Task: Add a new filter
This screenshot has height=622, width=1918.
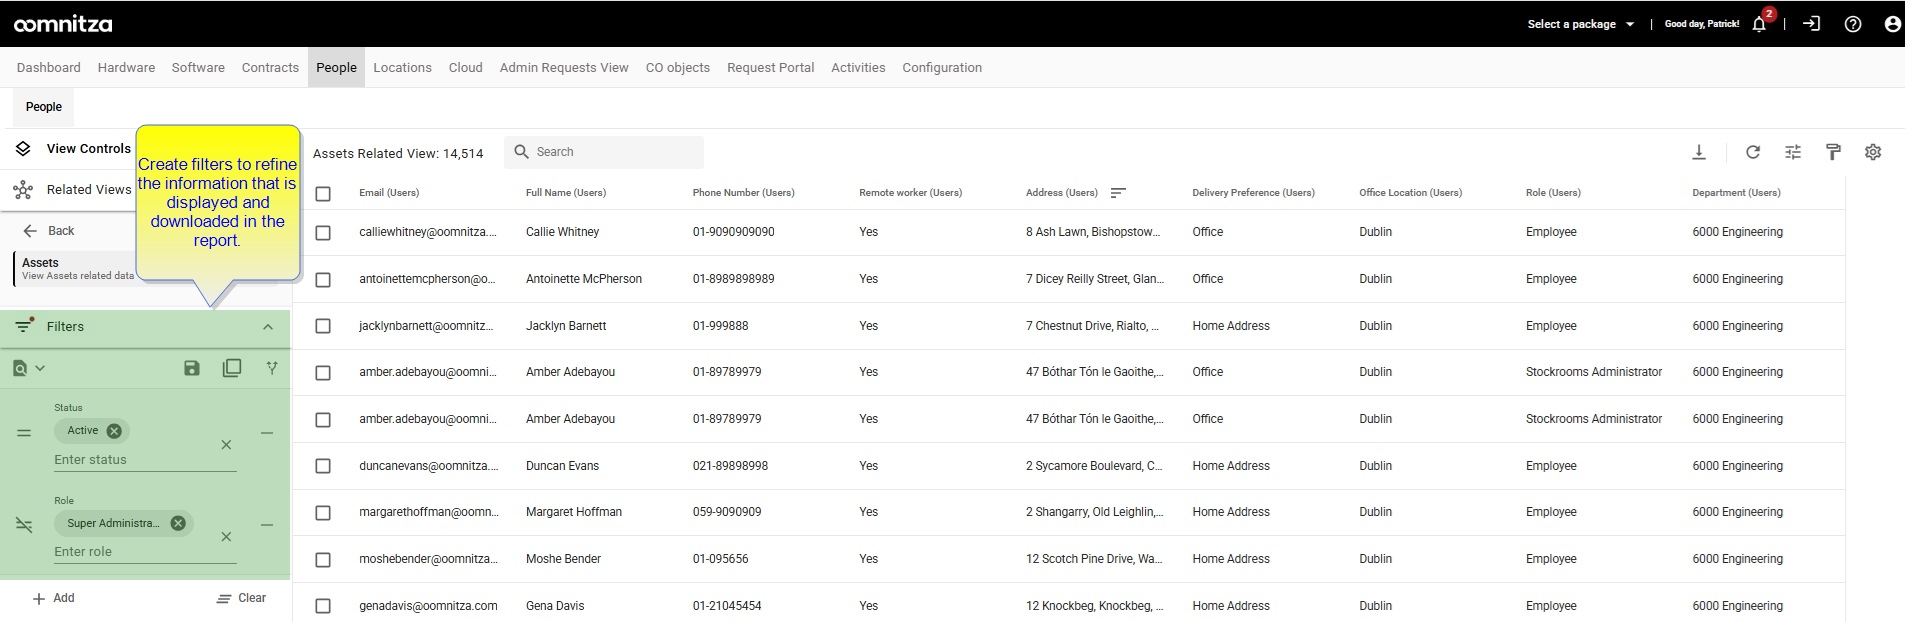Action: tap(54, 598)
